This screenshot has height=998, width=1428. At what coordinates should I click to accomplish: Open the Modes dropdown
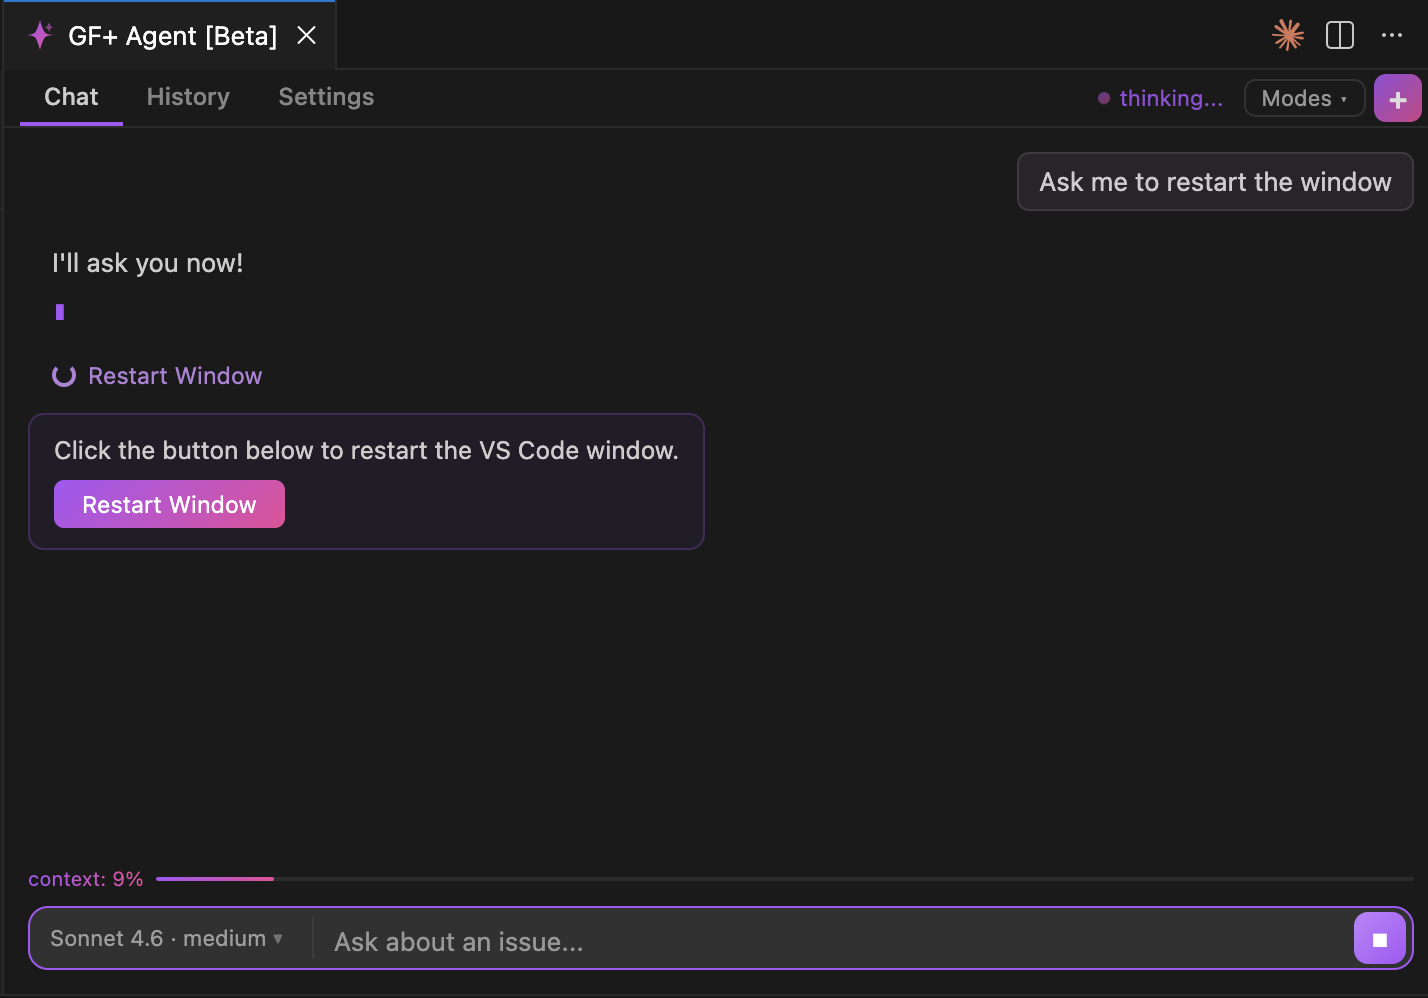pyautogui.click(x=1304, y=98)
